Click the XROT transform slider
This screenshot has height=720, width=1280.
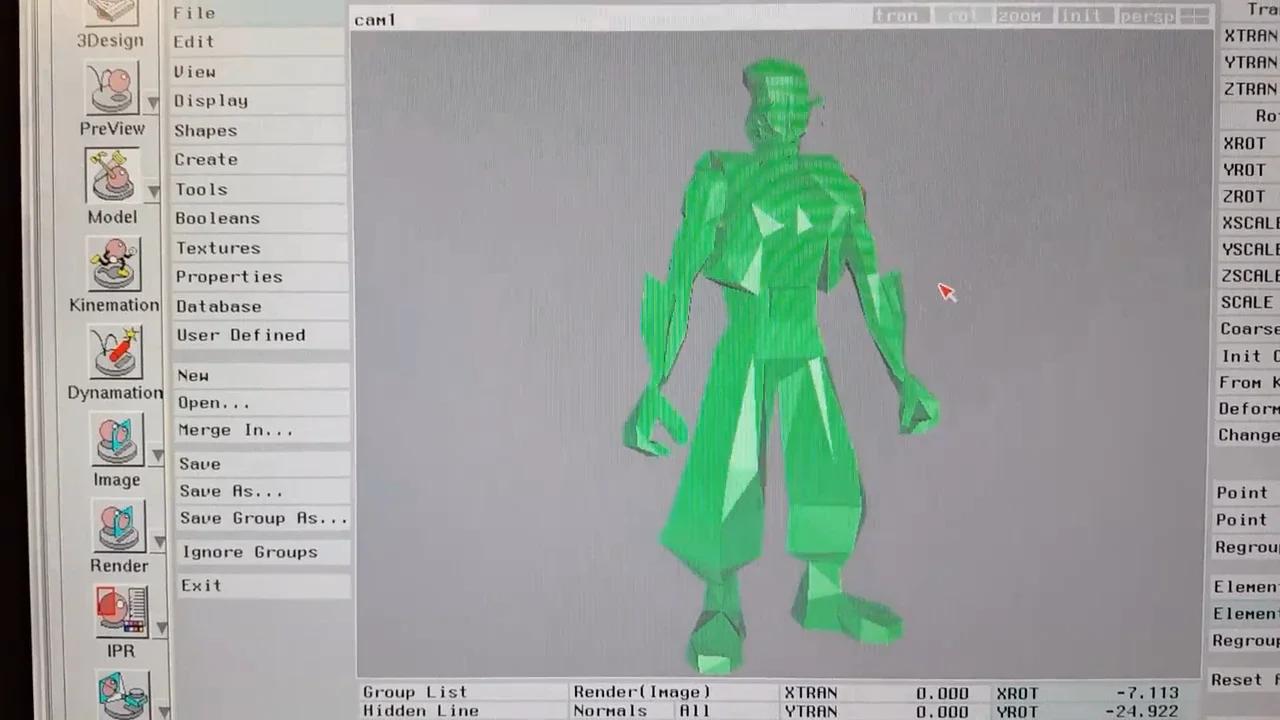[x=1244, y=143]
